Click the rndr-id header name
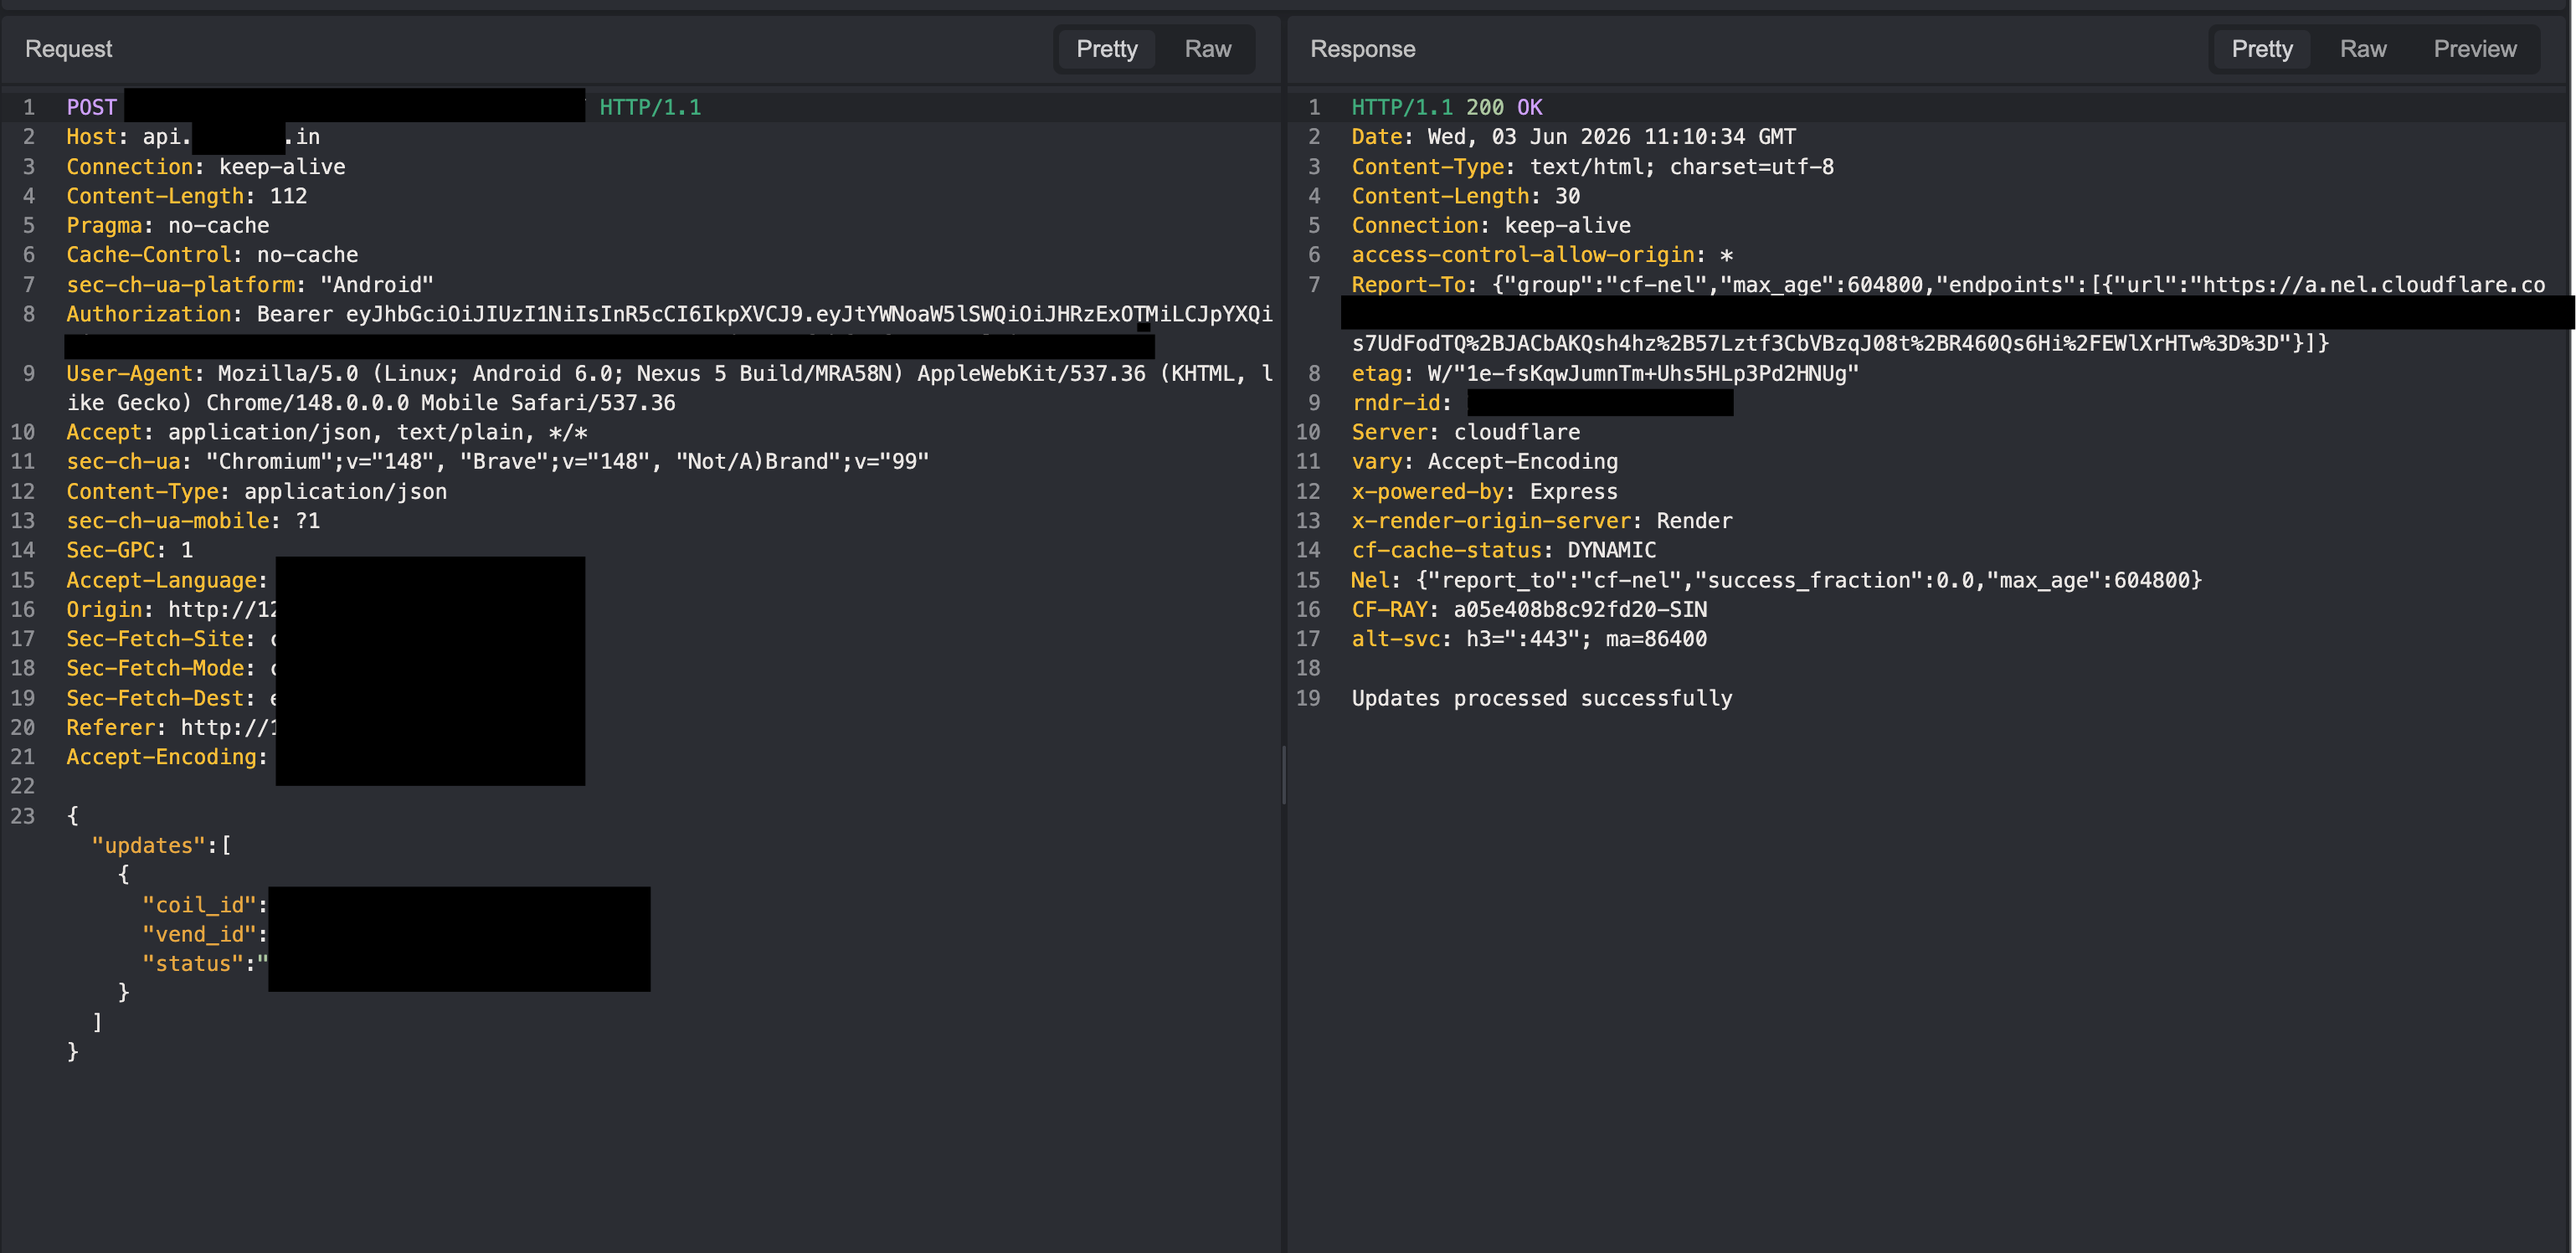Screen dimensions: 2576x1253 (1396, 403)
